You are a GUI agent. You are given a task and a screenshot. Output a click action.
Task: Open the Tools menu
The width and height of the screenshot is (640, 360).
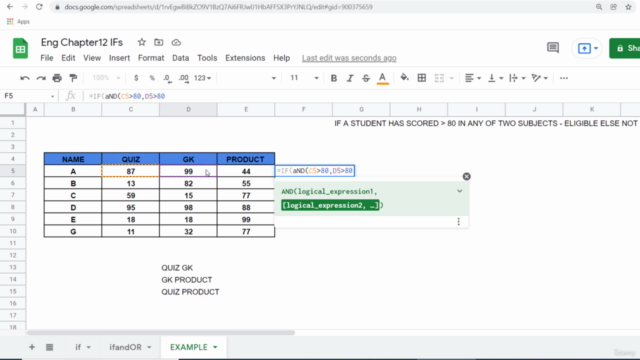pyautogui.click(x=207, y=58)
